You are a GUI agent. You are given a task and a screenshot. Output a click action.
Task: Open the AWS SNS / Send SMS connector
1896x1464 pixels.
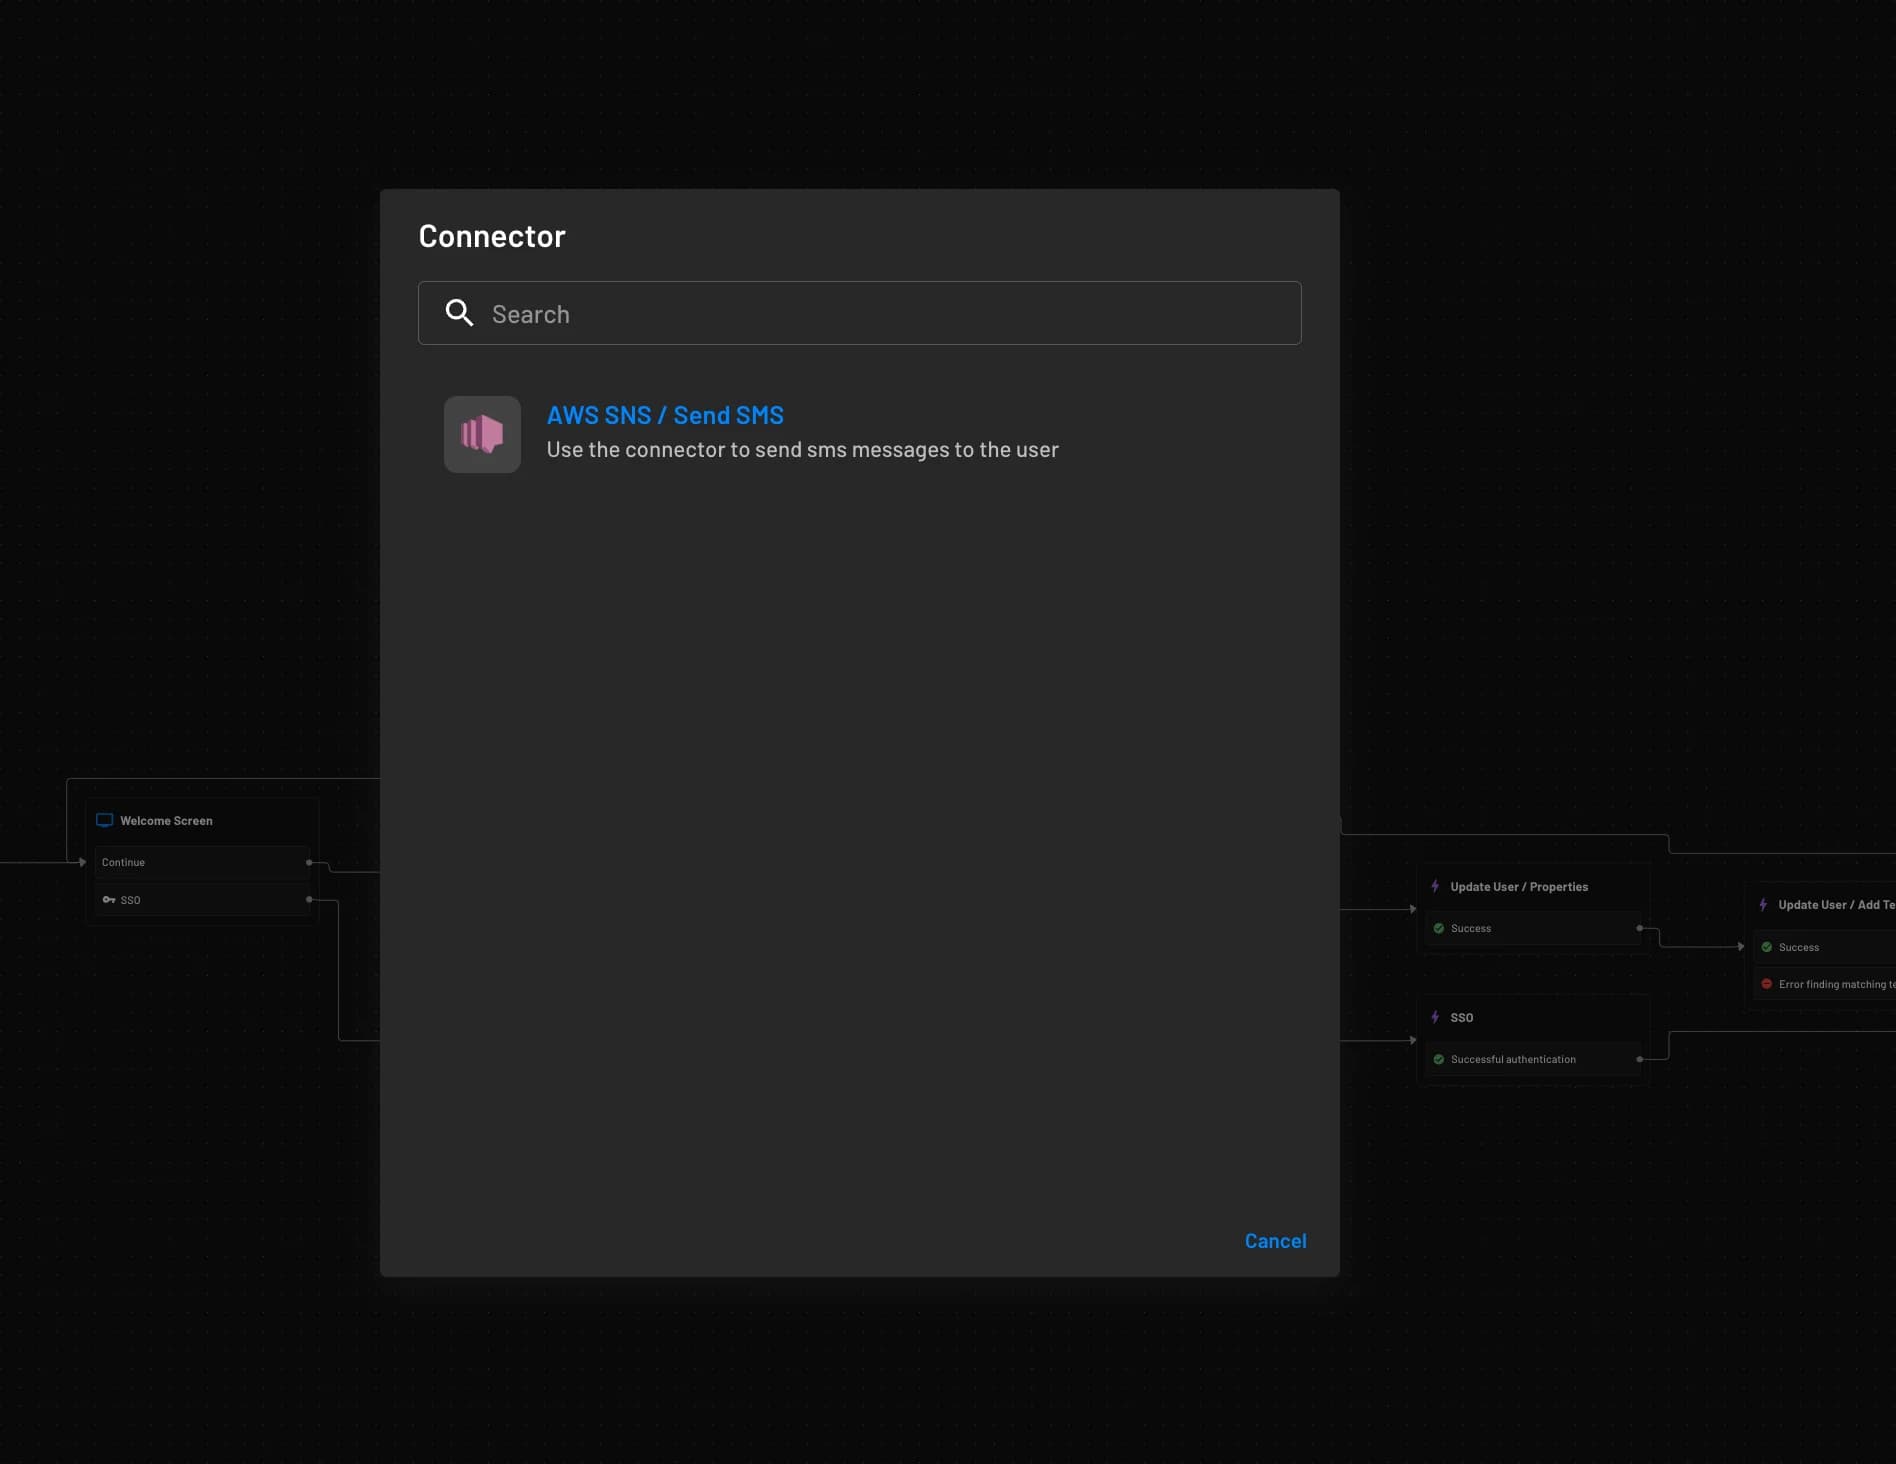[665, 414]
